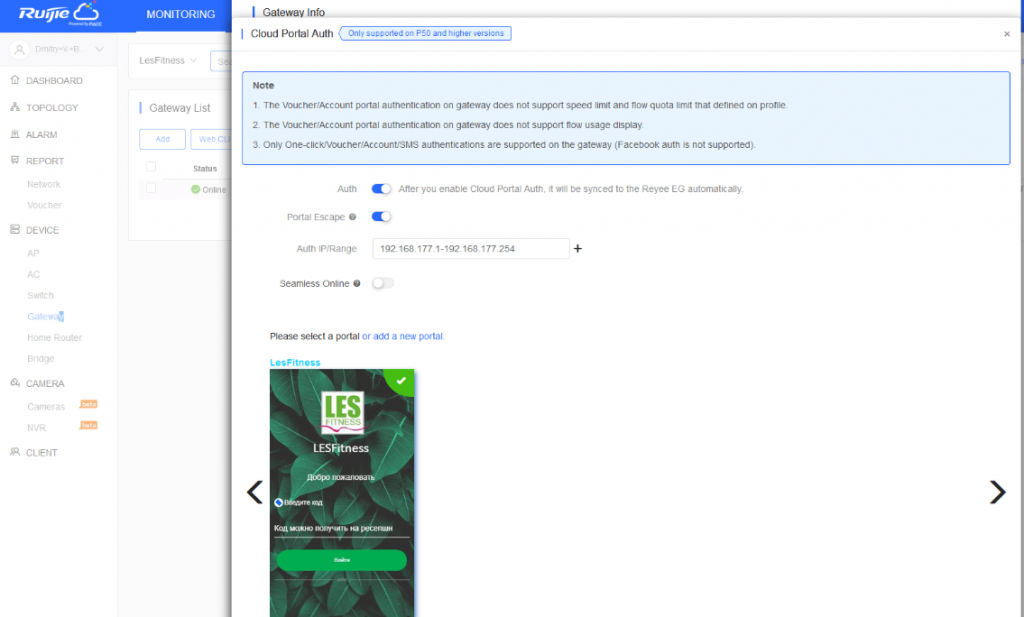Screen dimensions: 1024x617
Task: Open the Dashboard home icon
Action: click(x=15, y=80)
